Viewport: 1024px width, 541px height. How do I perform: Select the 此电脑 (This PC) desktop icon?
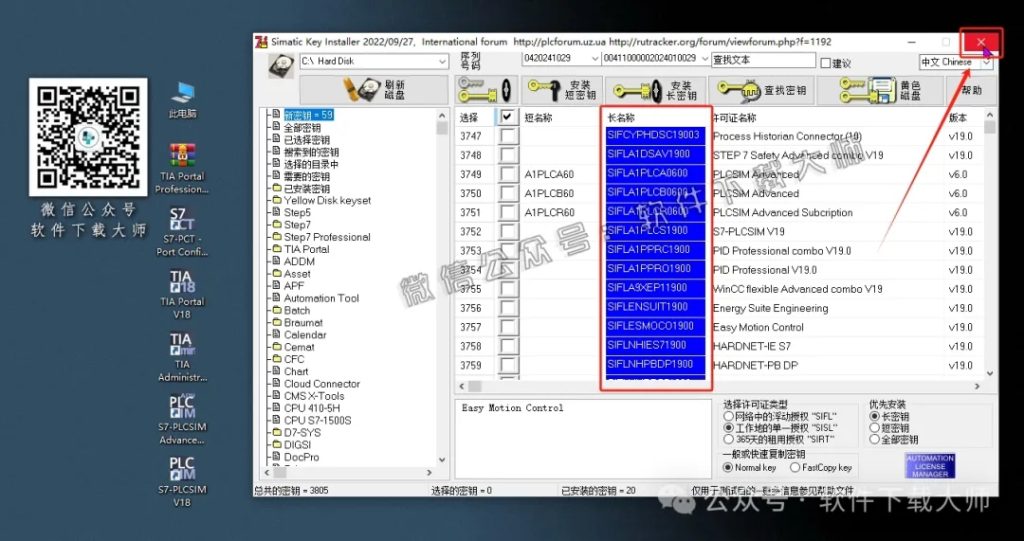tap(182, 101)
